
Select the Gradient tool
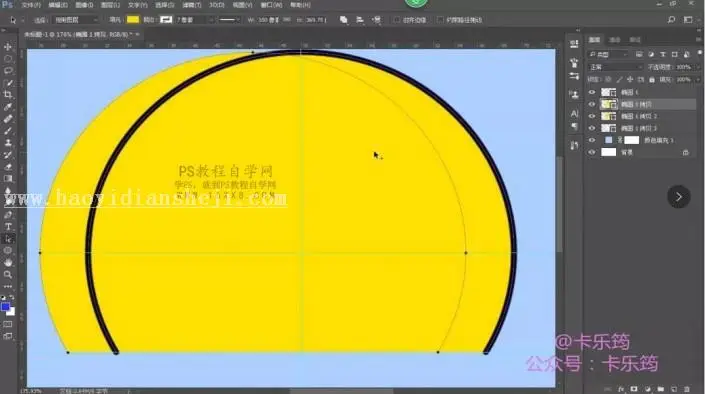8,179
